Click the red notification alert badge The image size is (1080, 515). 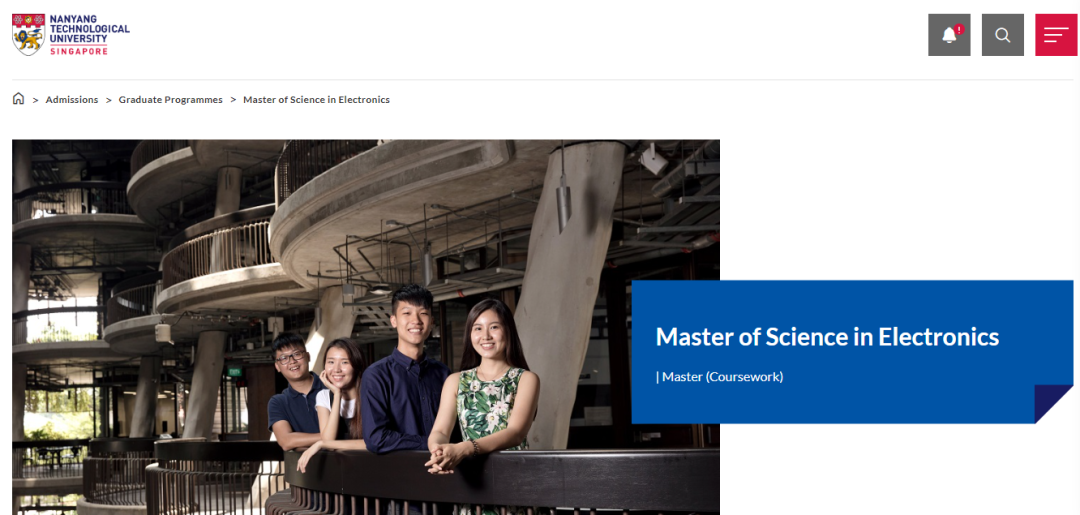[959, 29]
